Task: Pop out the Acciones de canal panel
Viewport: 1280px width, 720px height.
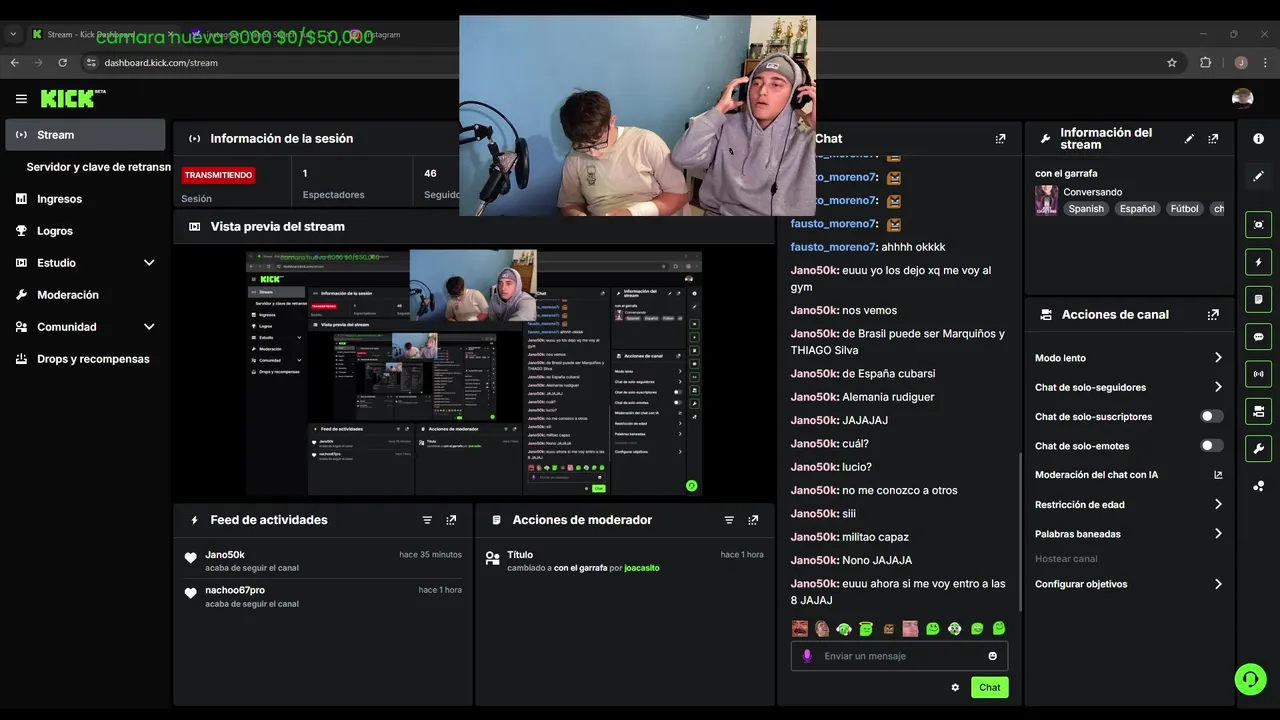Action: coord(1213,314)
